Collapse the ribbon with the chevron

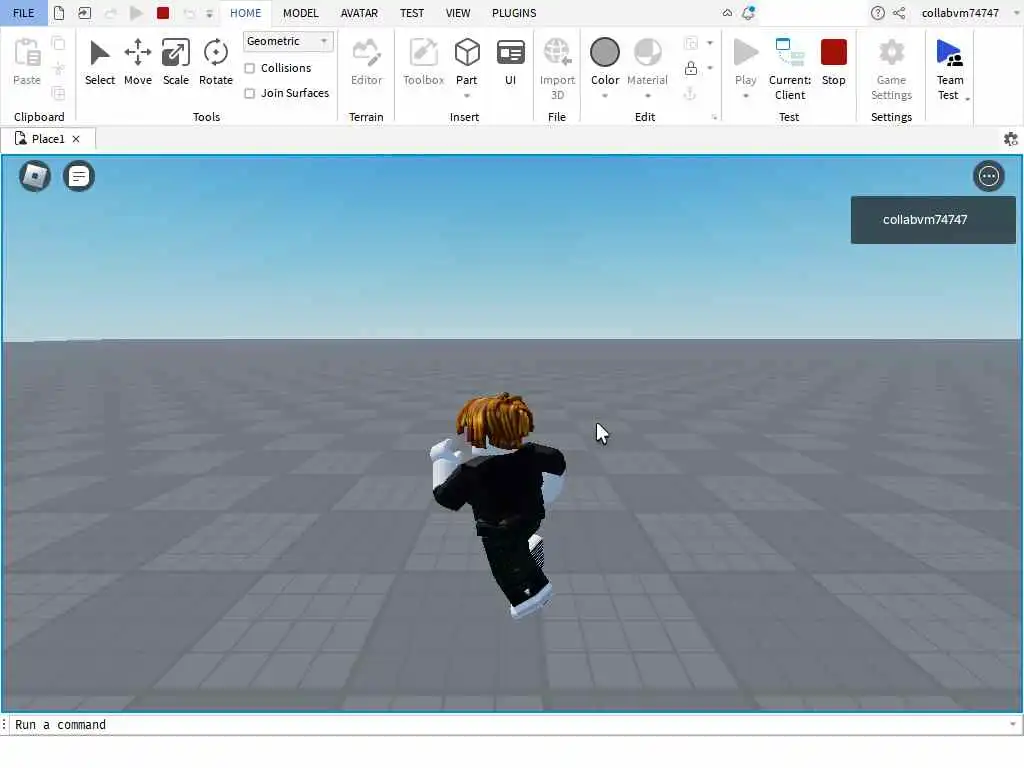tap(727, 13)
